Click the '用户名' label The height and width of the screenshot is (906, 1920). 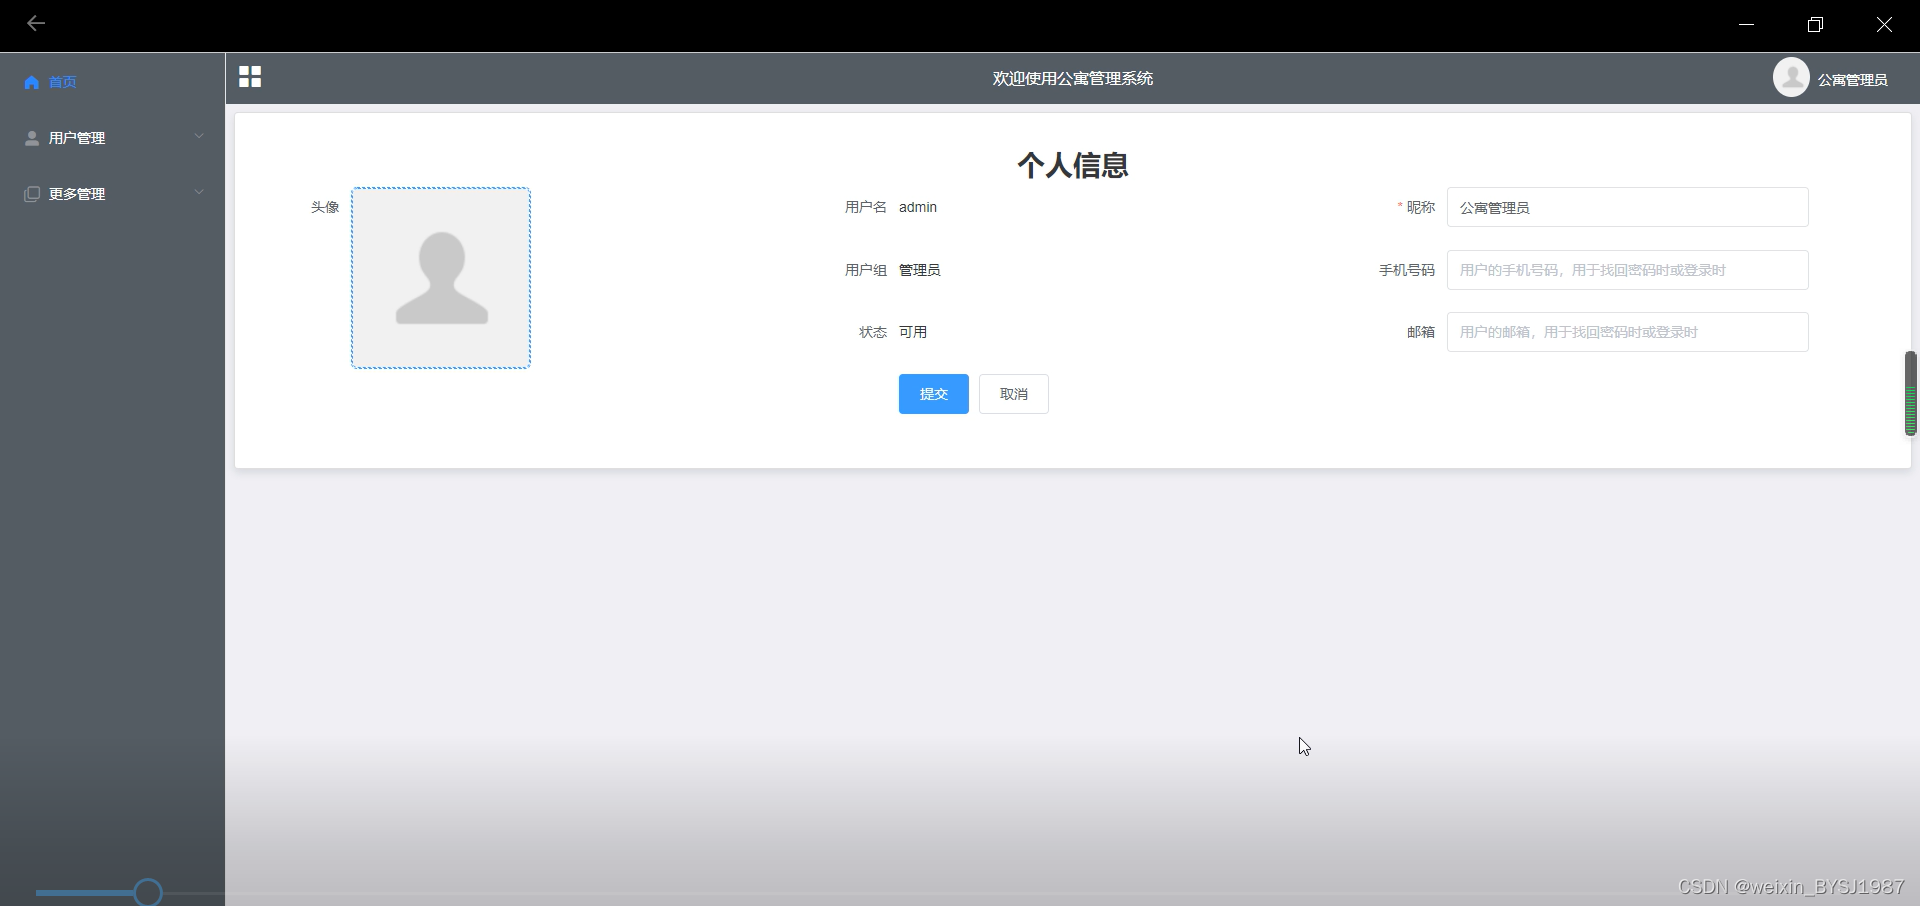pyautogui.click(x=866, y=207)
